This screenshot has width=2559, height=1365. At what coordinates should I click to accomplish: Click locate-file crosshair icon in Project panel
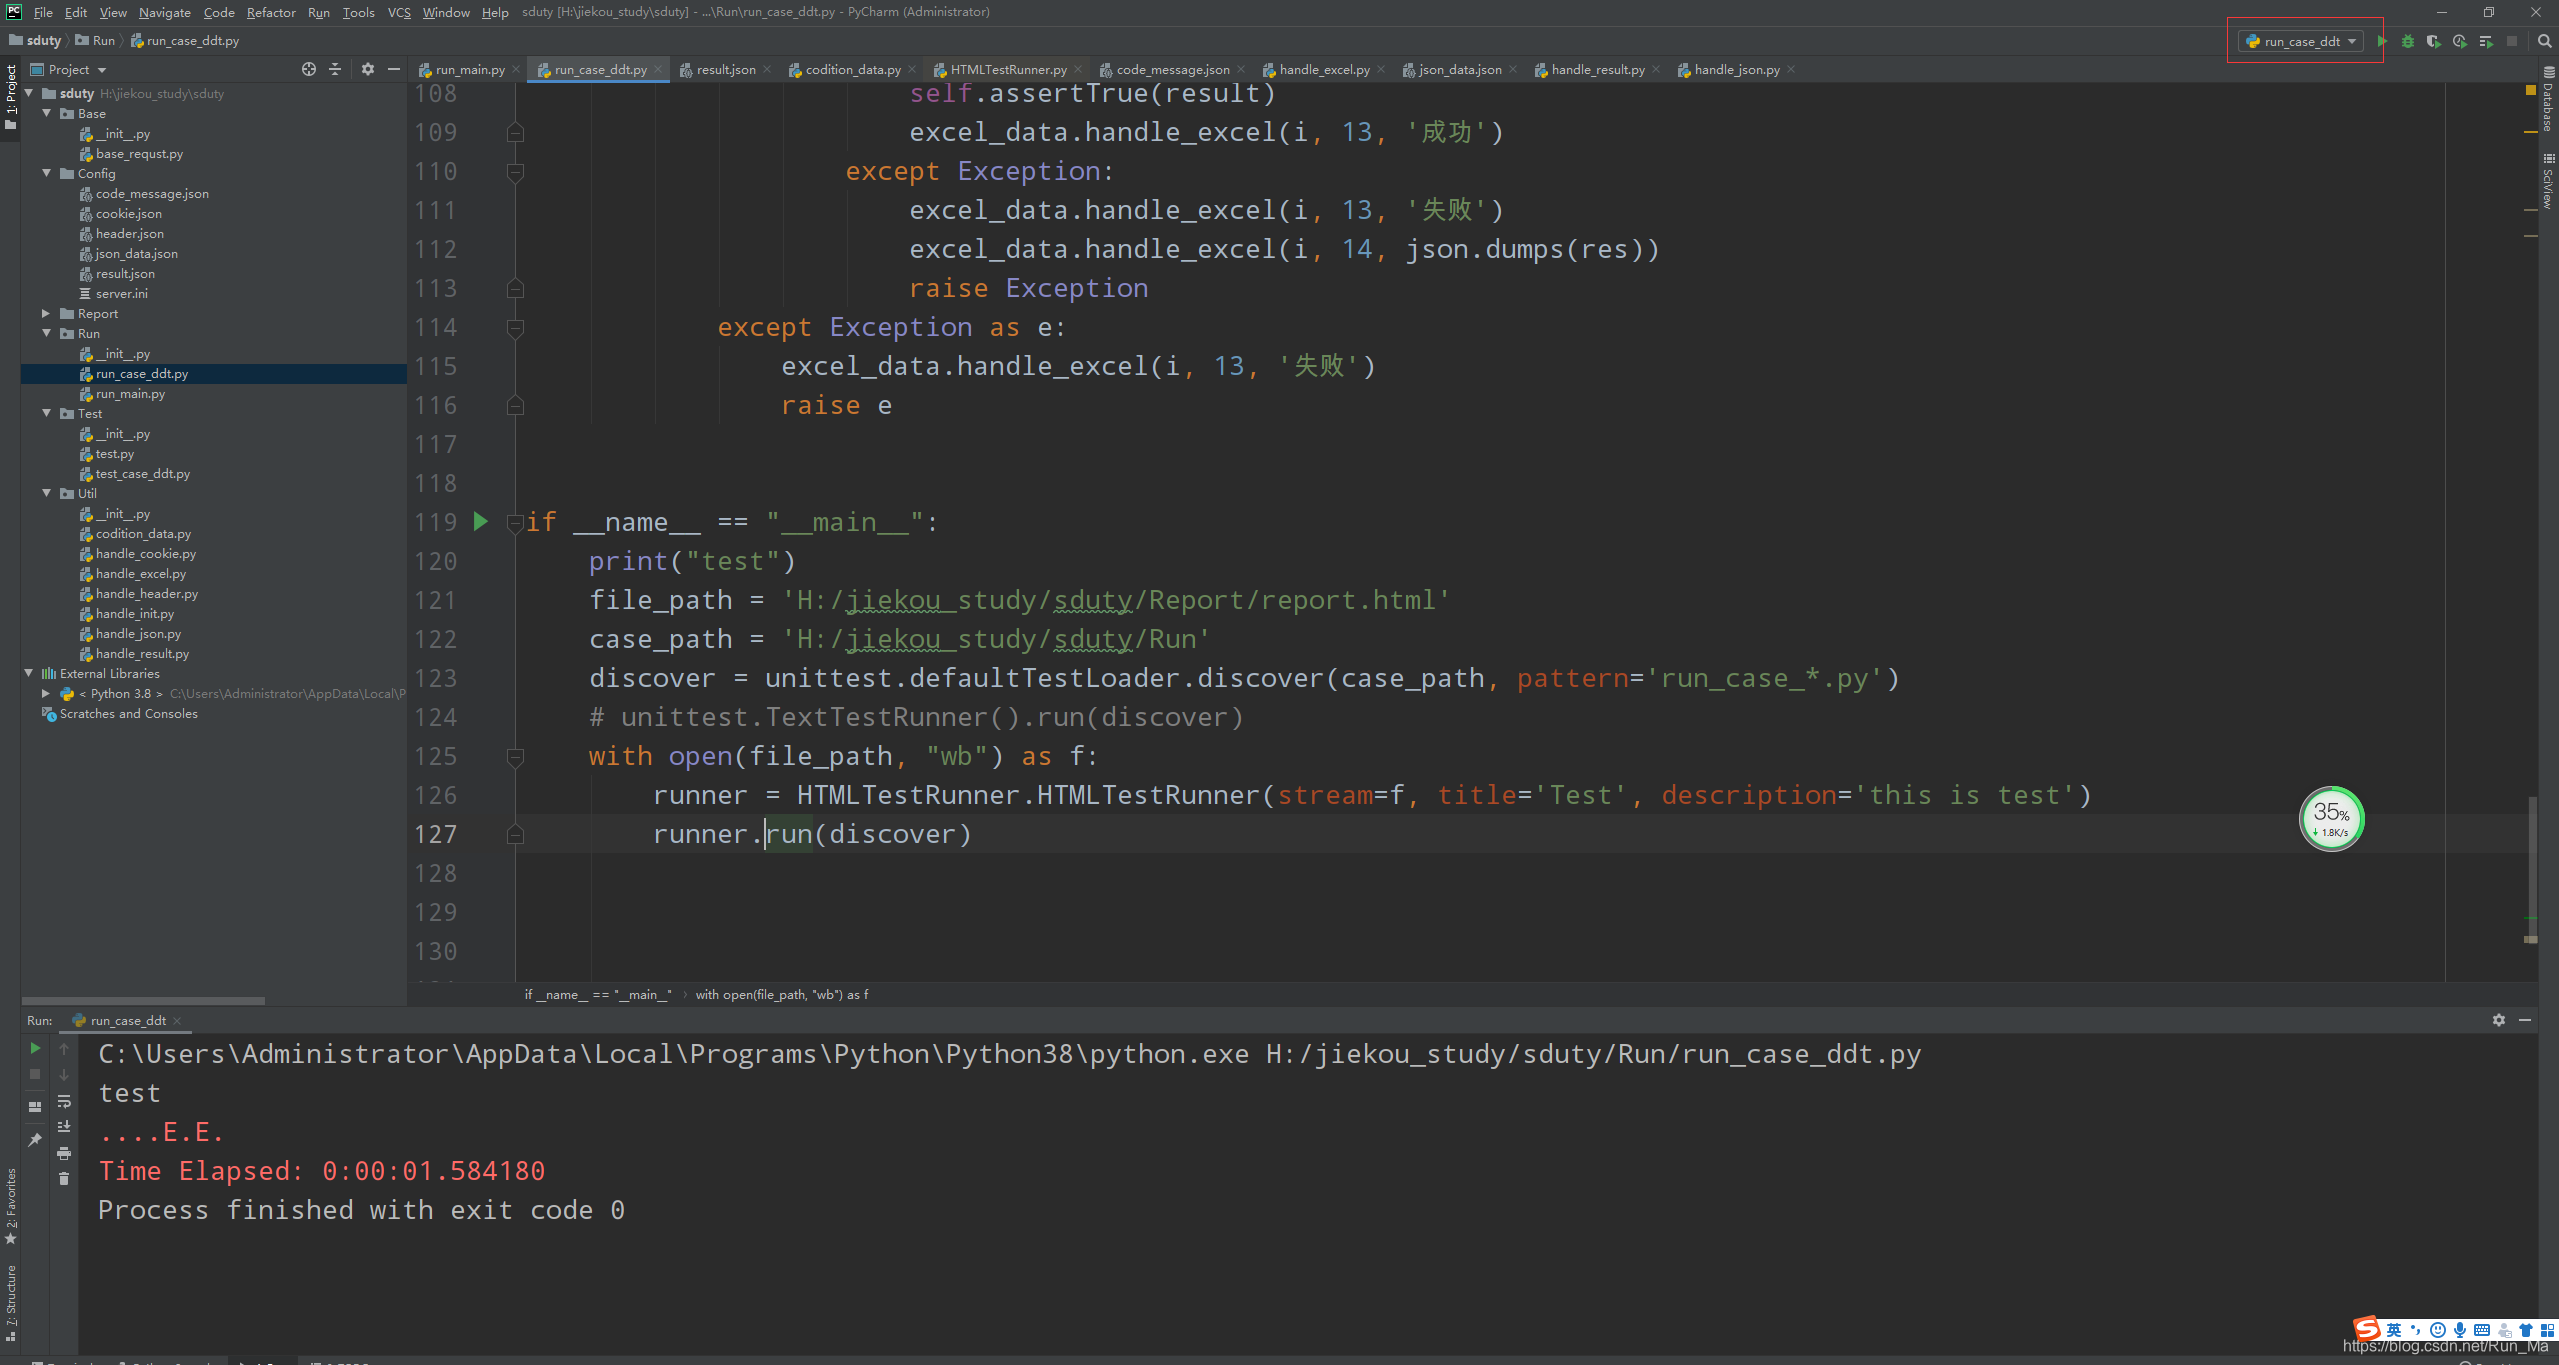point(309,69)
